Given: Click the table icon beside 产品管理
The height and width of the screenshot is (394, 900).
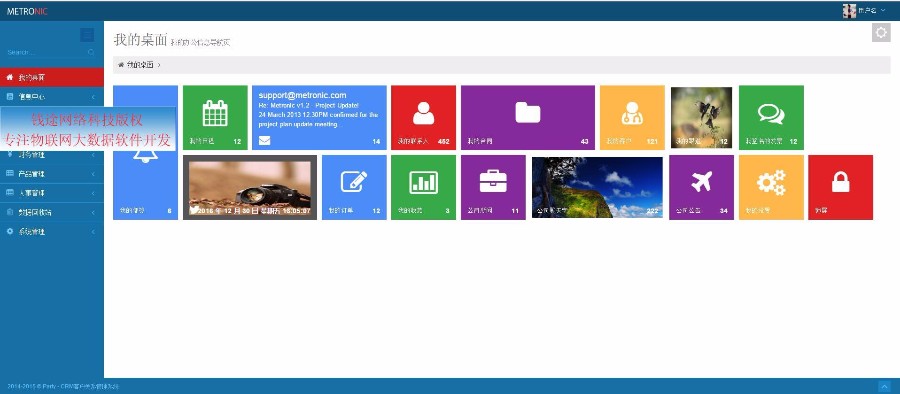Looking at the screenshot, I should pyautogui.click(x=10, y=173).
